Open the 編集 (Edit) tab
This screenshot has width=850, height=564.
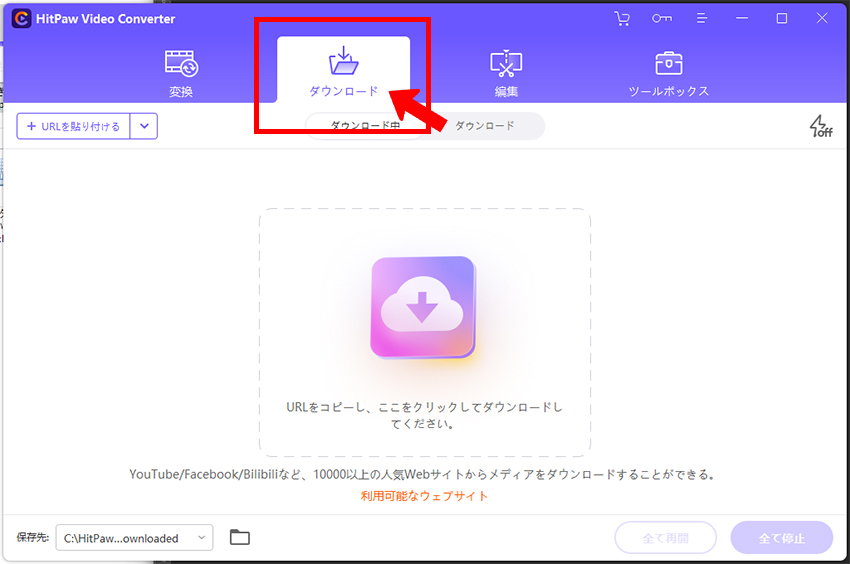click(506, 74)
